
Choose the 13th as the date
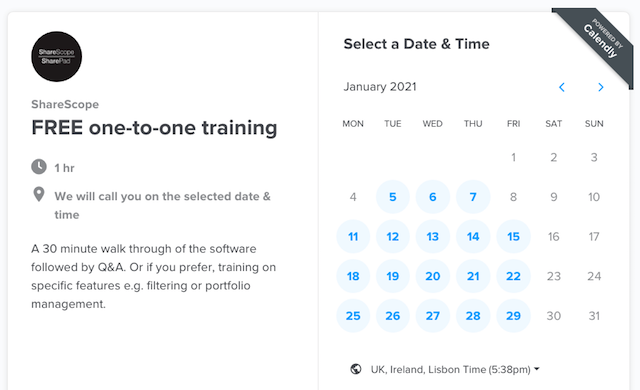tap(433, 237)
